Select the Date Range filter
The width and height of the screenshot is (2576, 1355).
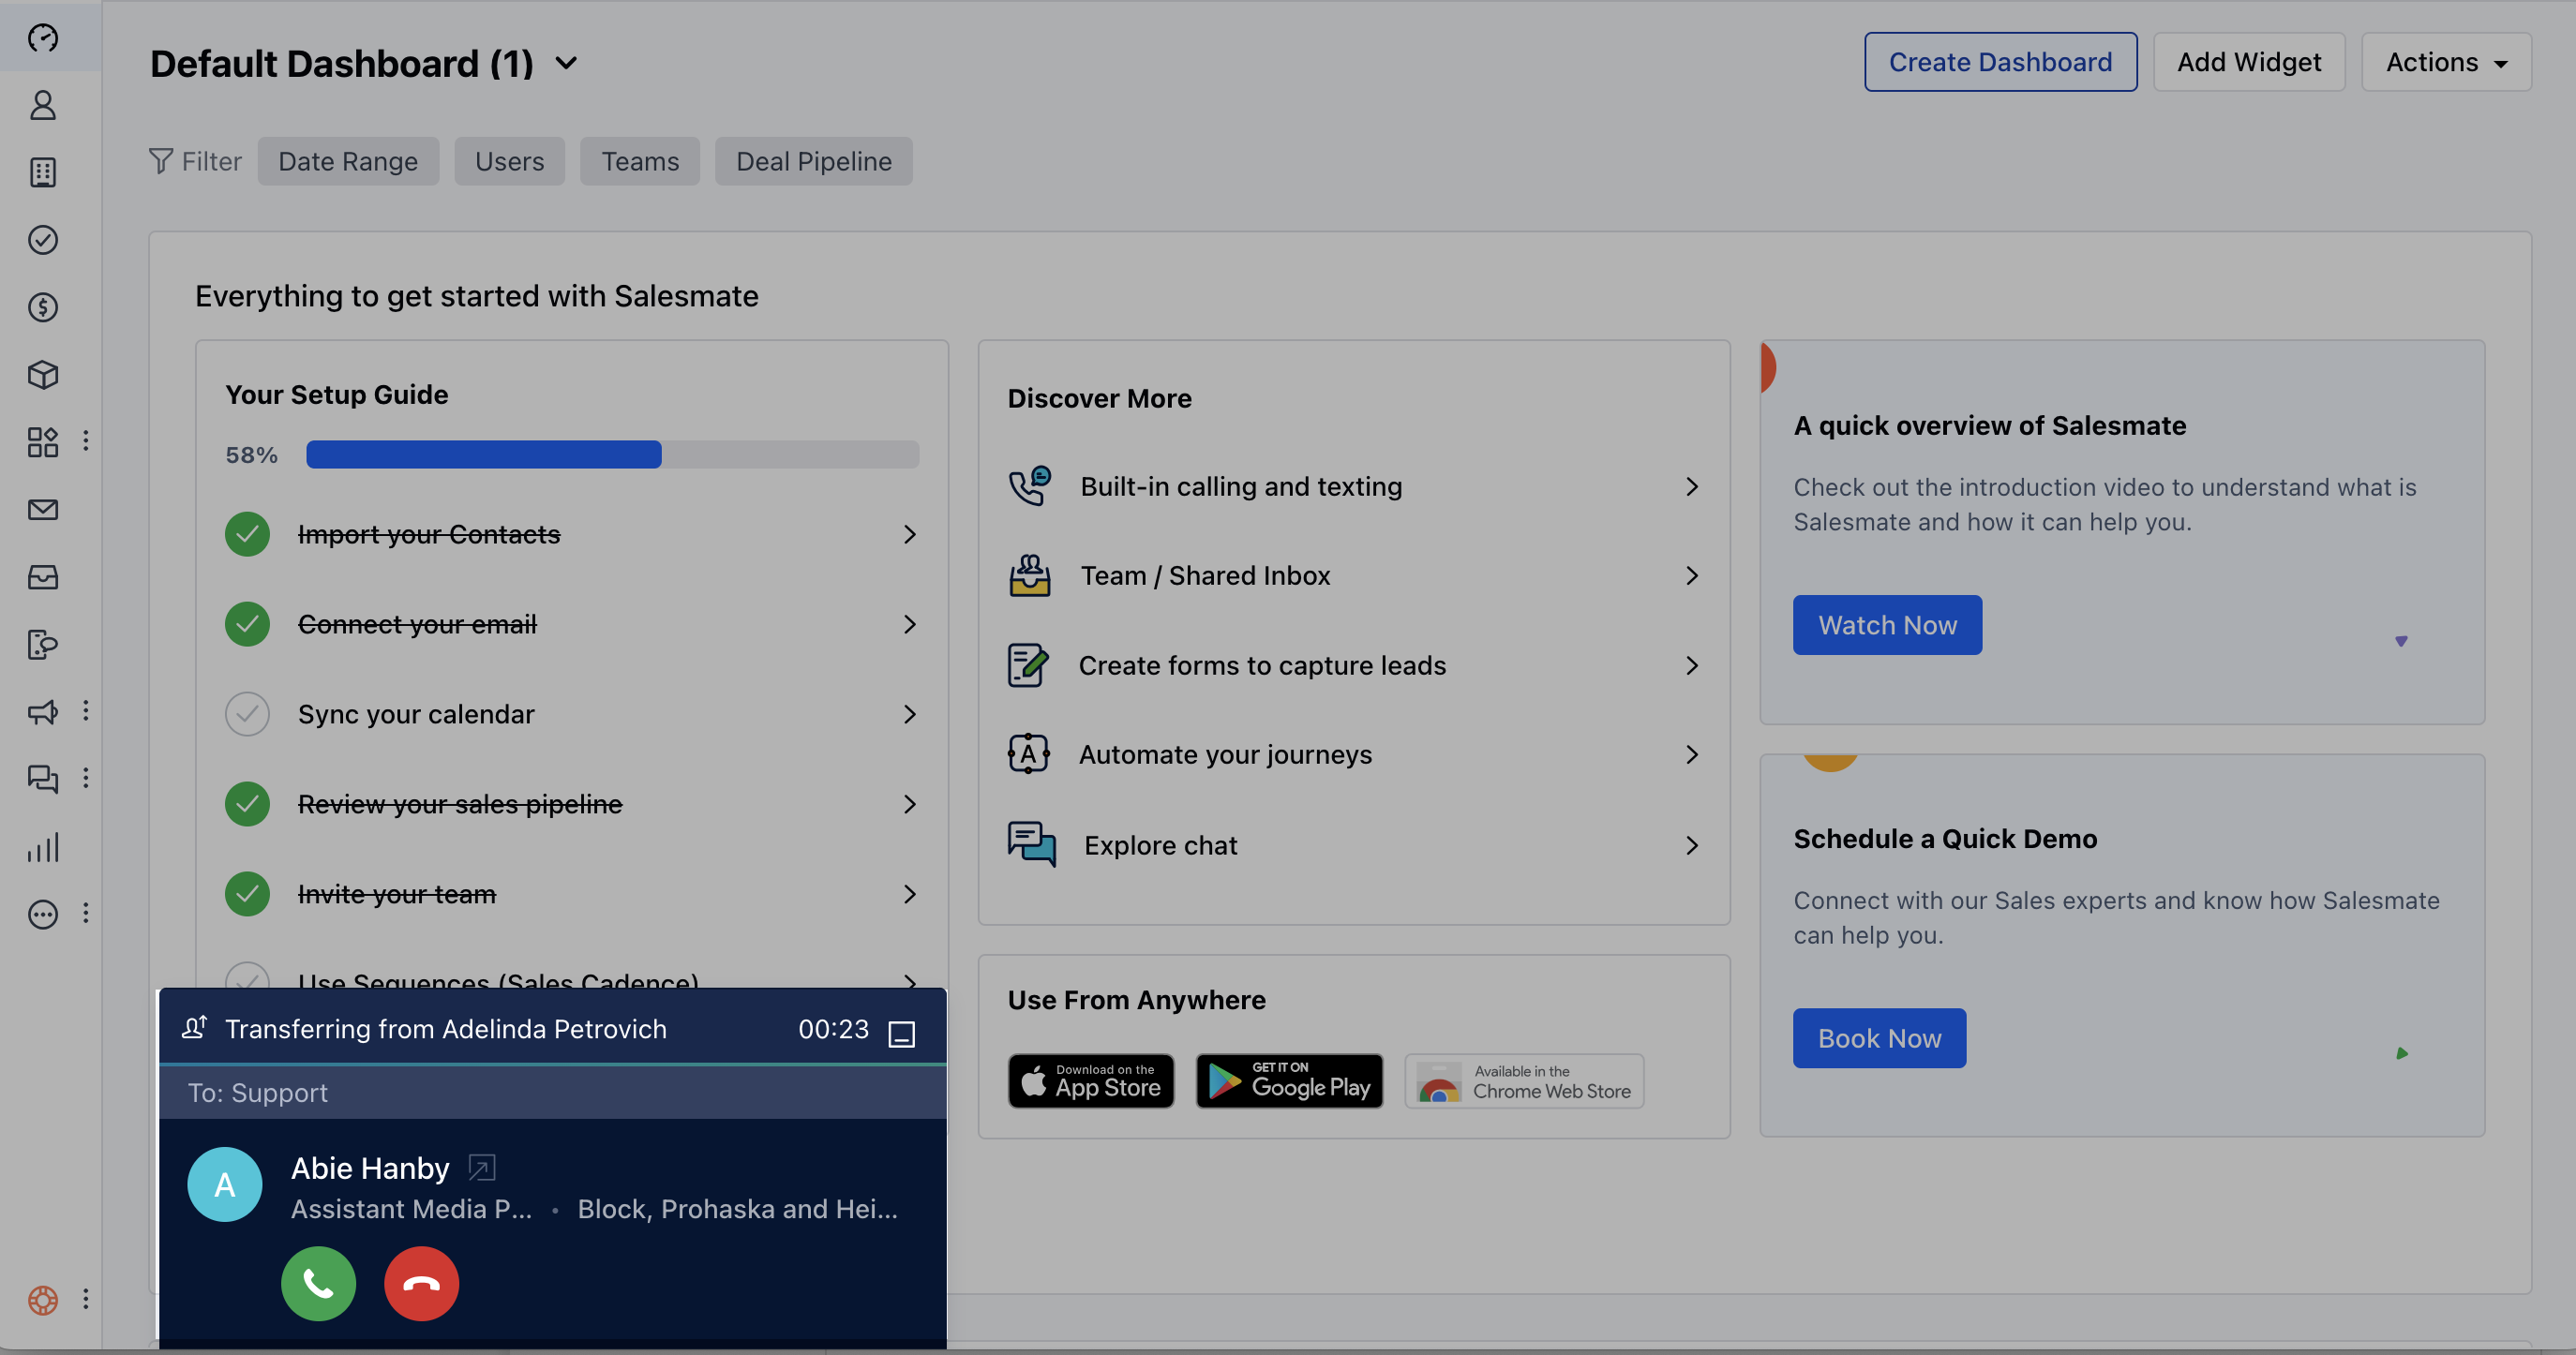[347, 161]
